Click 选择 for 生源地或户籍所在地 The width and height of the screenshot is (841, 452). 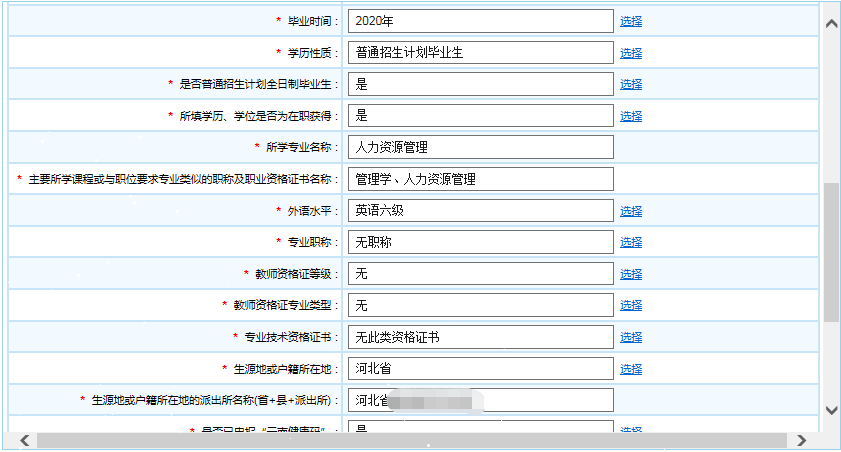pyautogui.click(x=631, y=369)
